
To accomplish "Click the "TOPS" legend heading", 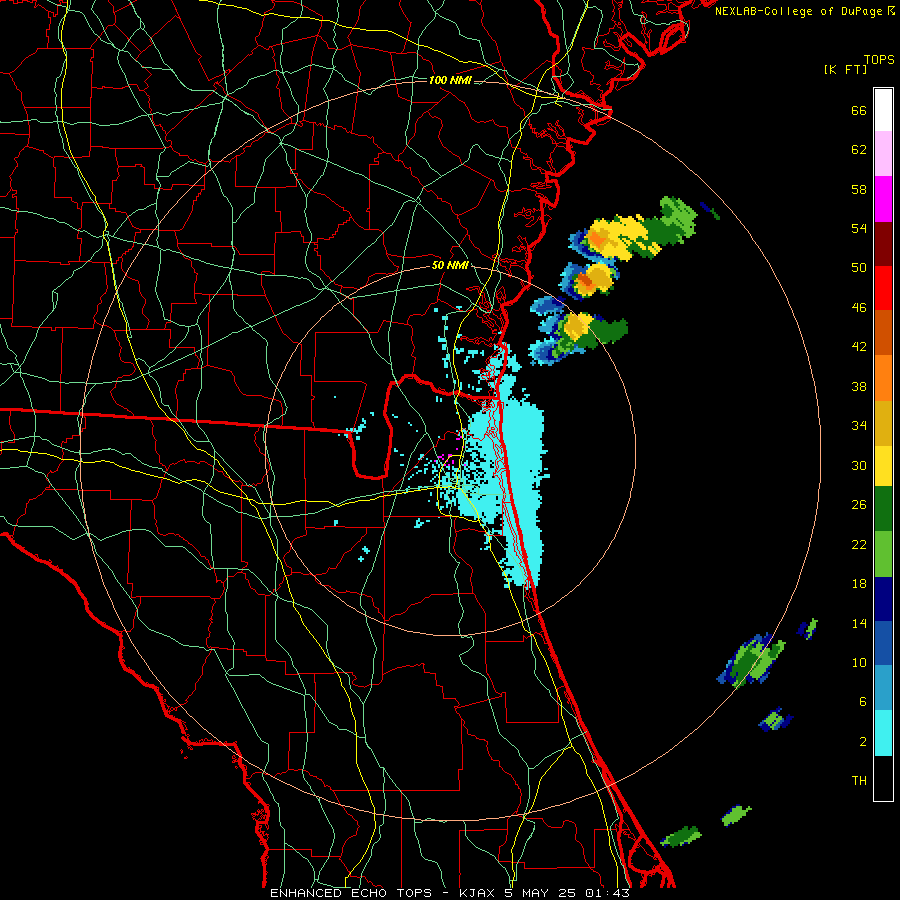I will pos(879,60).
